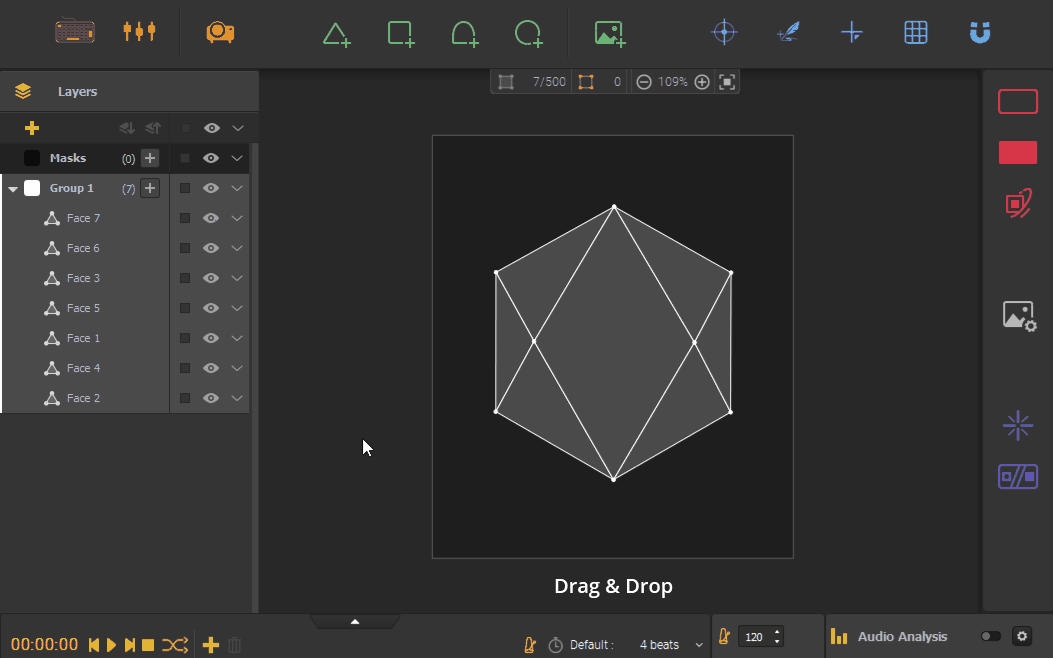Hide the Face 3 layer
Image resolution: width=1053 pixels, height=658 pixels.
210,278
